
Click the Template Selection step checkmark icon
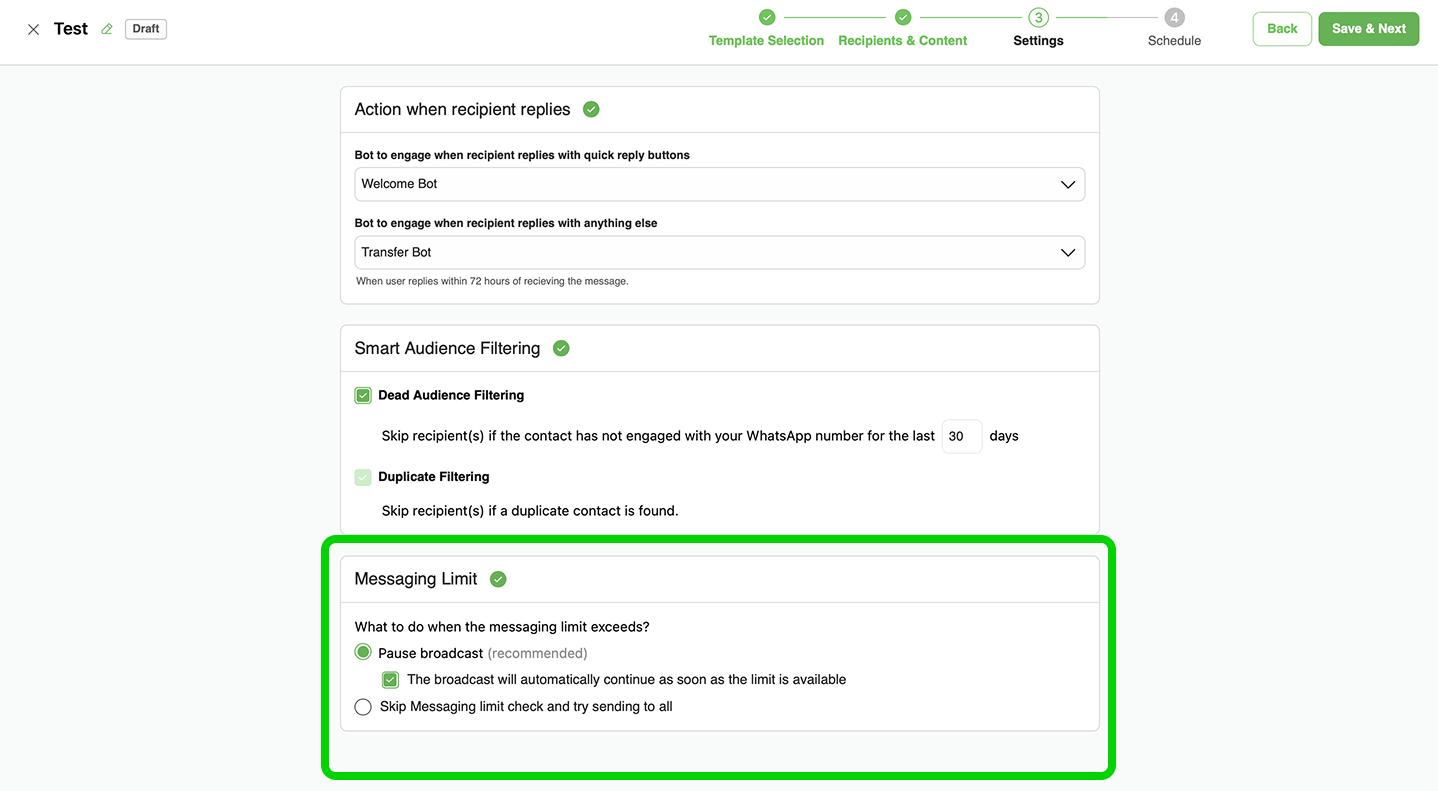click(x=767, y=17)
